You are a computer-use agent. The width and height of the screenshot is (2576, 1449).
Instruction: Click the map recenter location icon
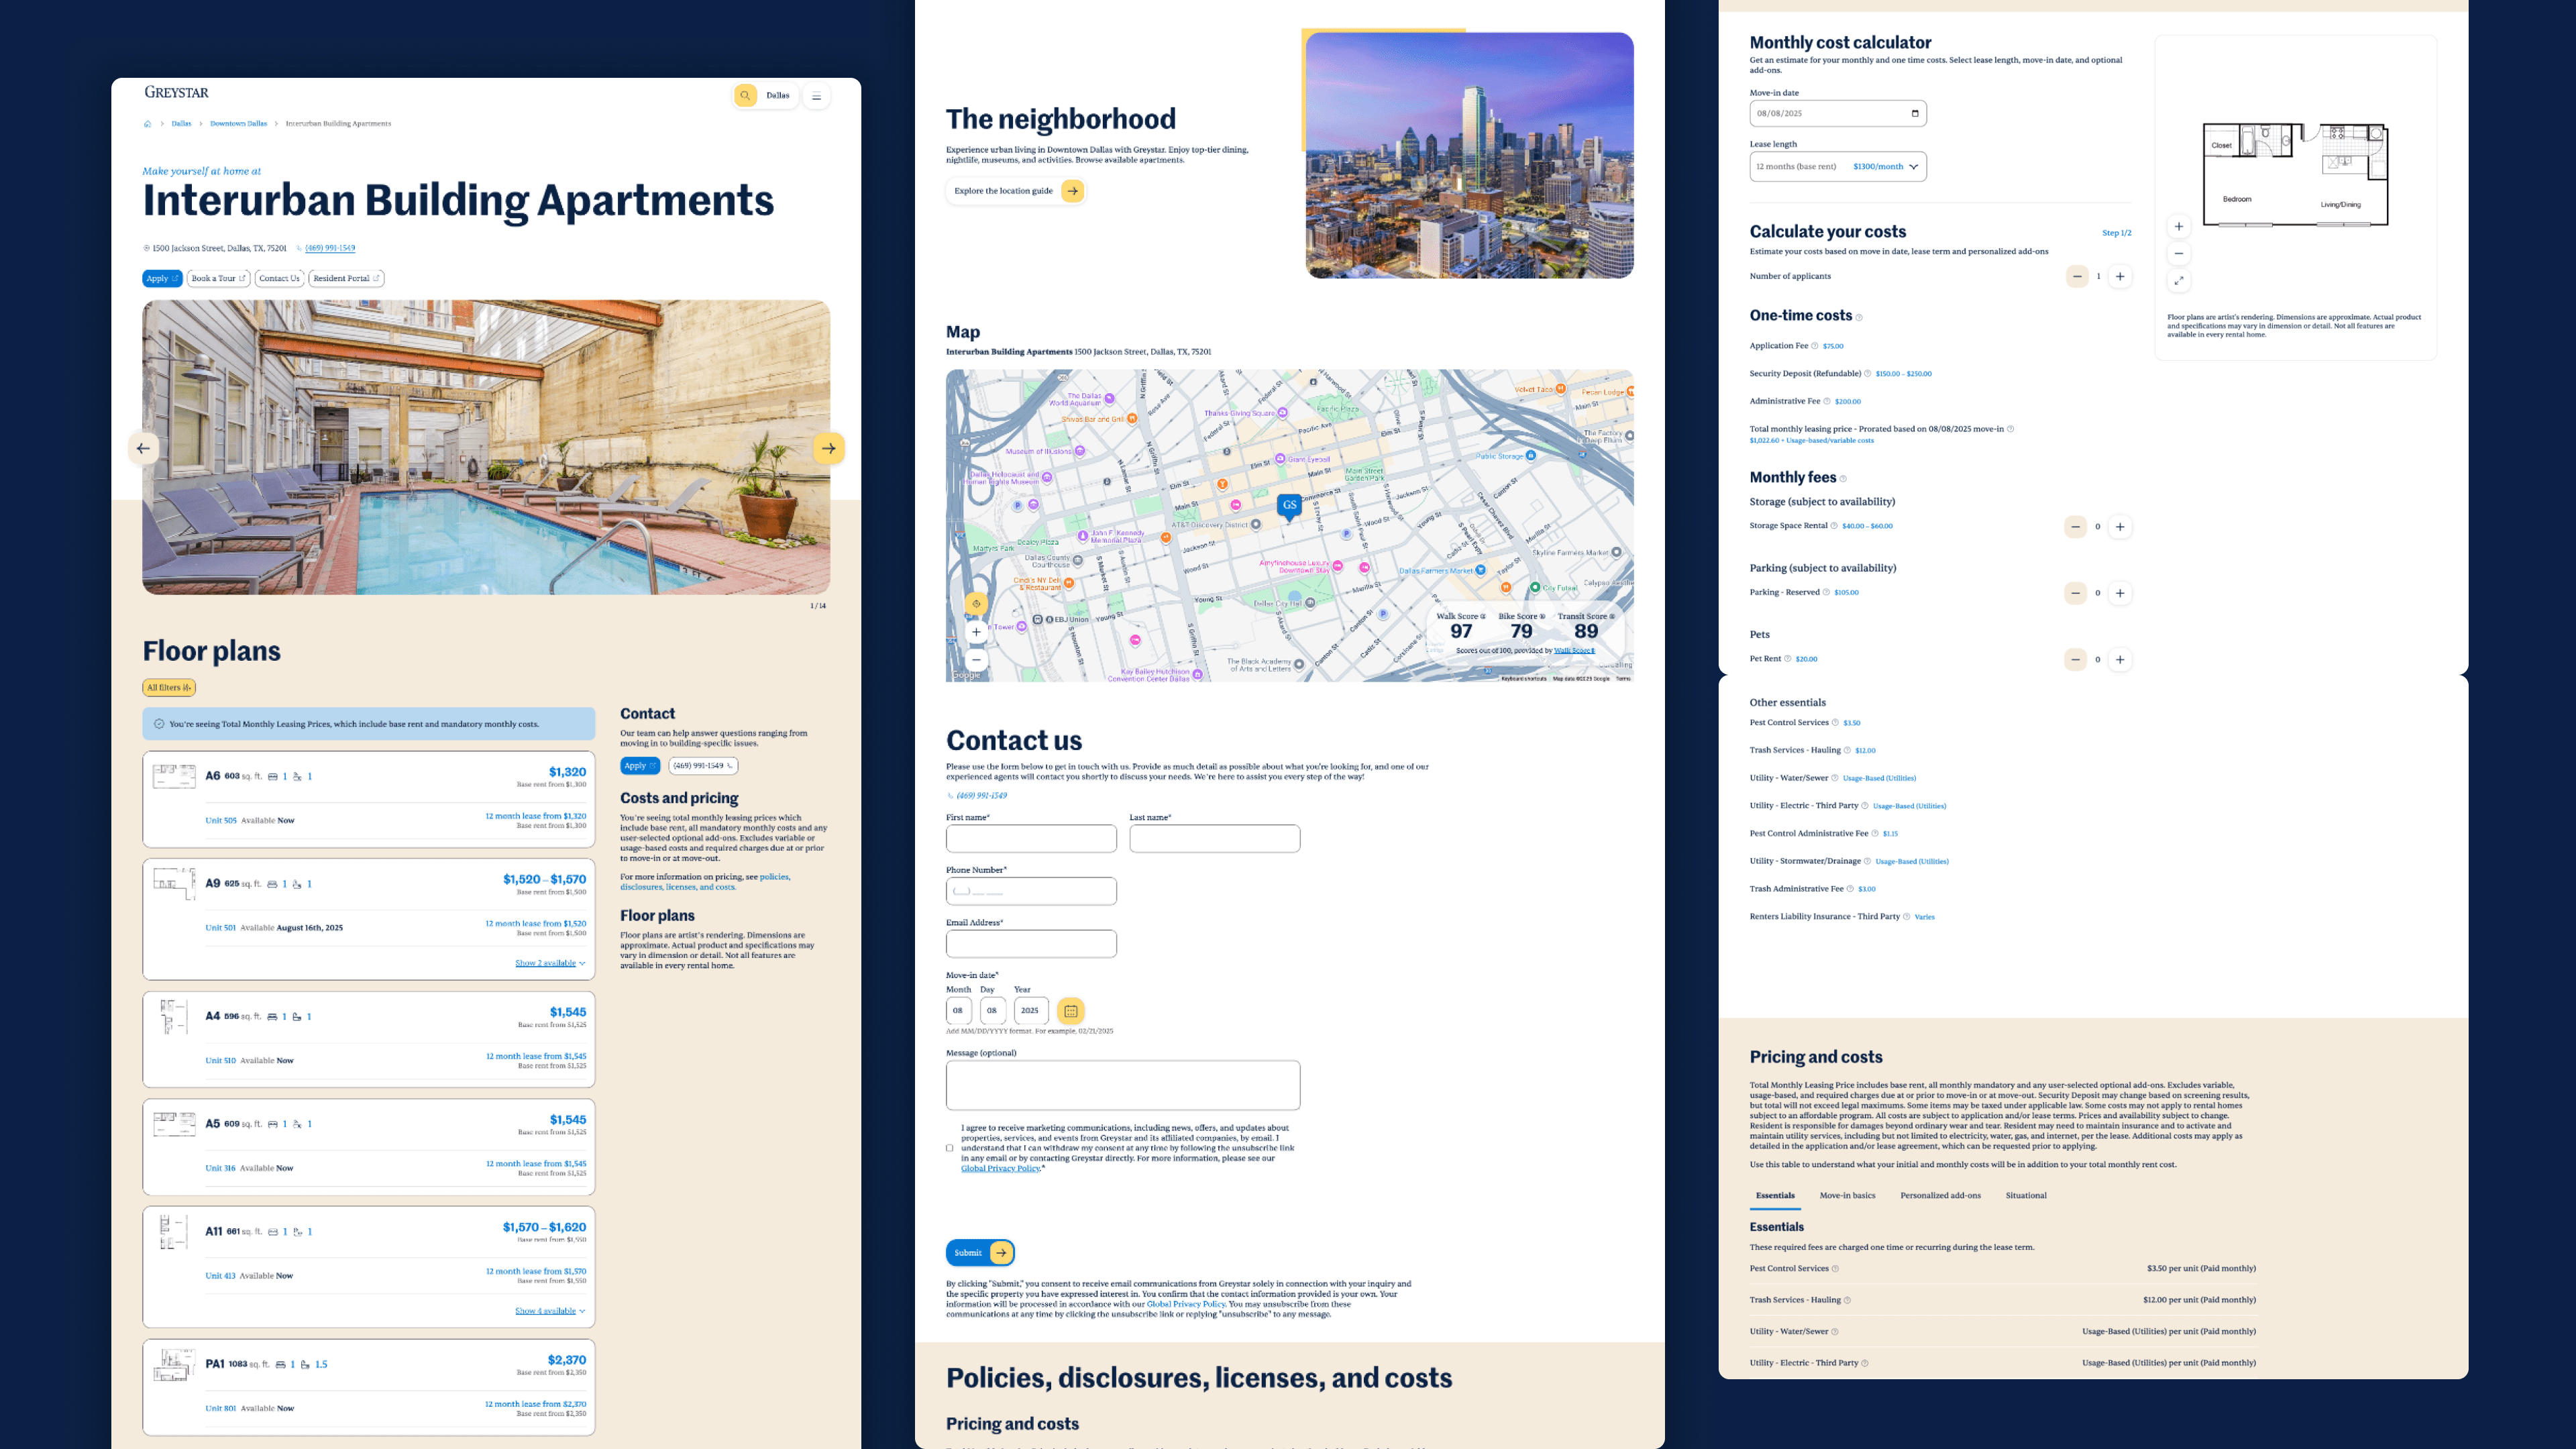pyautogui.click(x=976, y=604)
